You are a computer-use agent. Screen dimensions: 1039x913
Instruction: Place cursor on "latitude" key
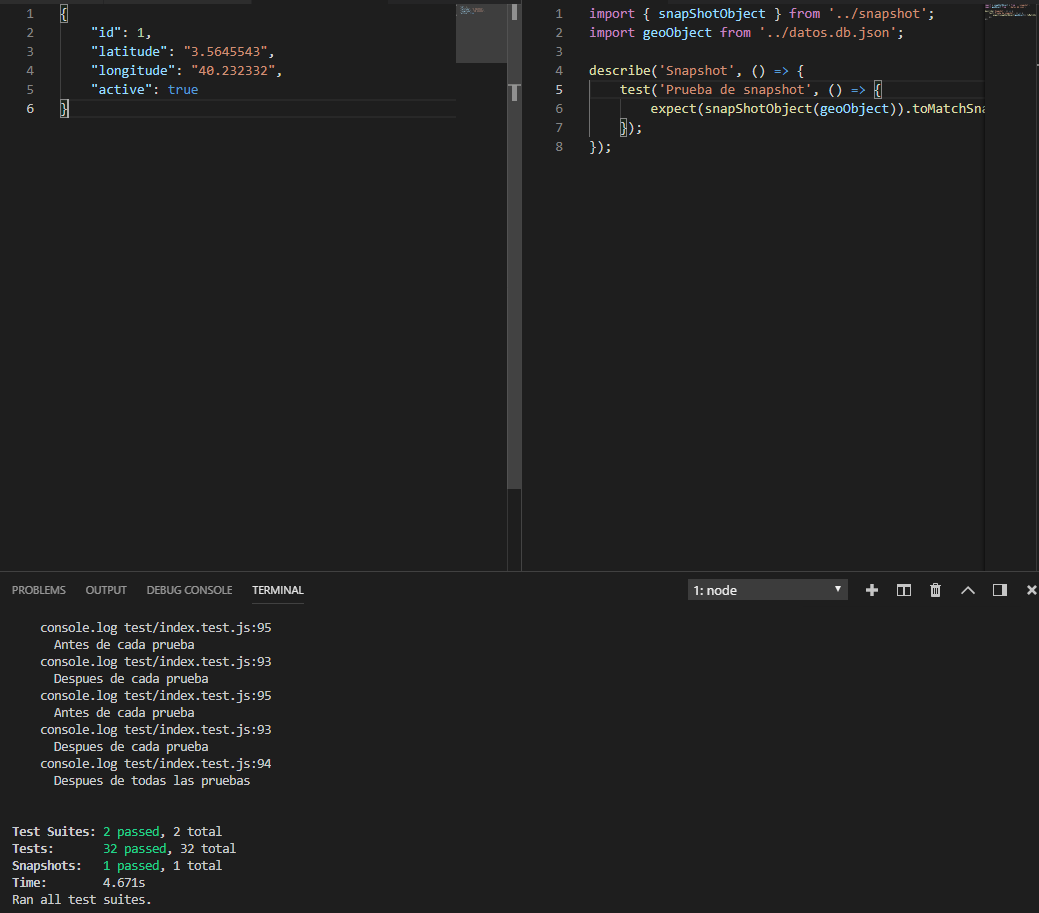pos(129,52)
